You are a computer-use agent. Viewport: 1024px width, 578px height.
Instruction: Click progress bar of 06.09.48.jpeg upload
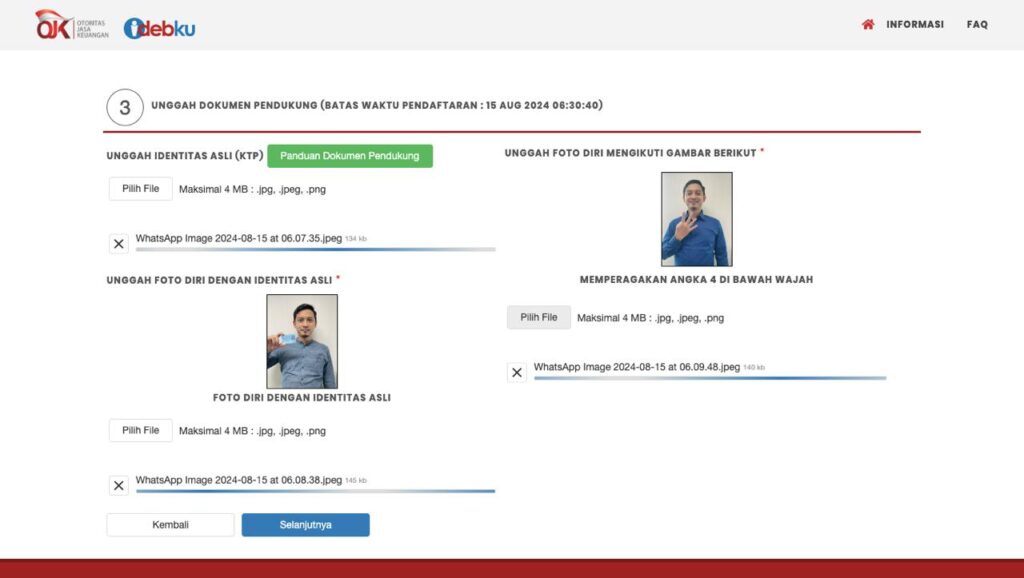(x=710, y=378)
